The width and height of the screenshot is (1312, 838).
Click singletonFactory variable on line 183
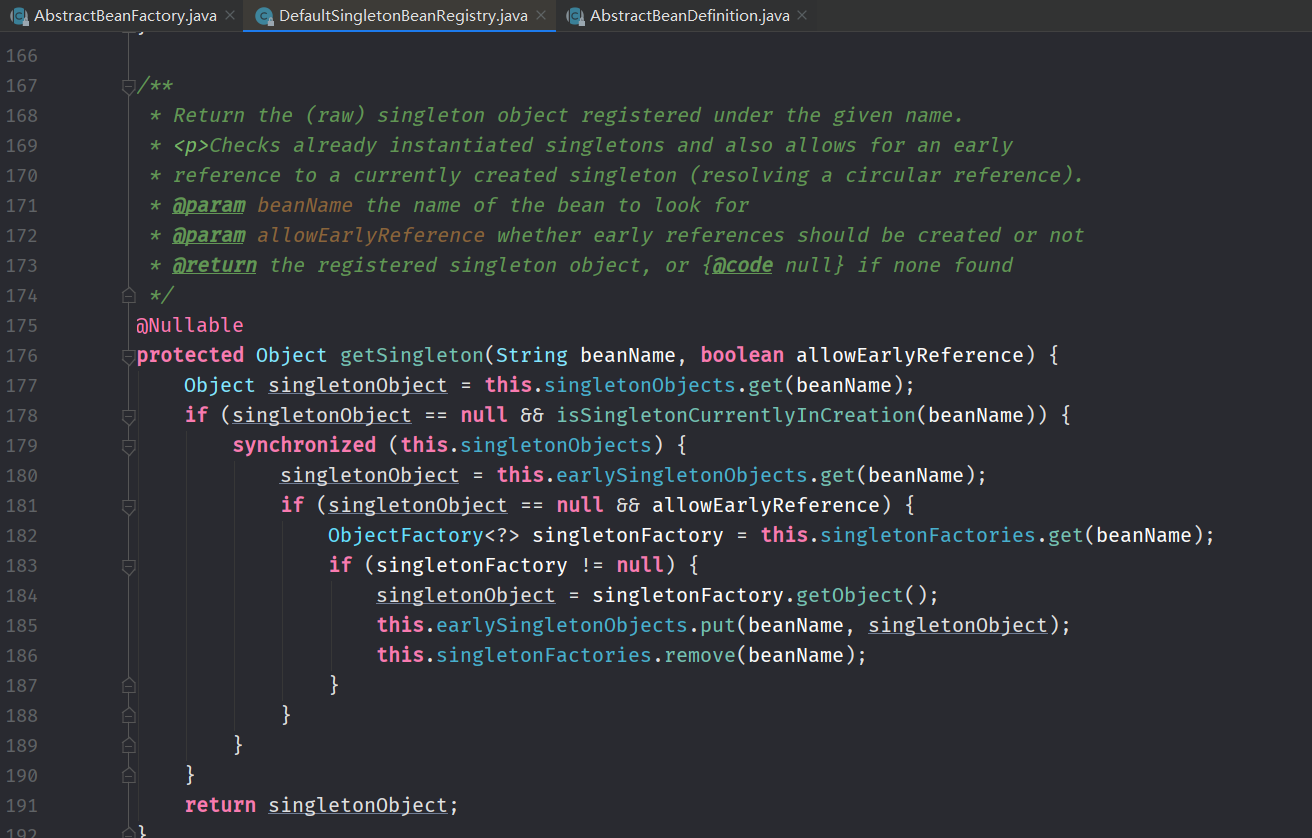tap(472, 565)
